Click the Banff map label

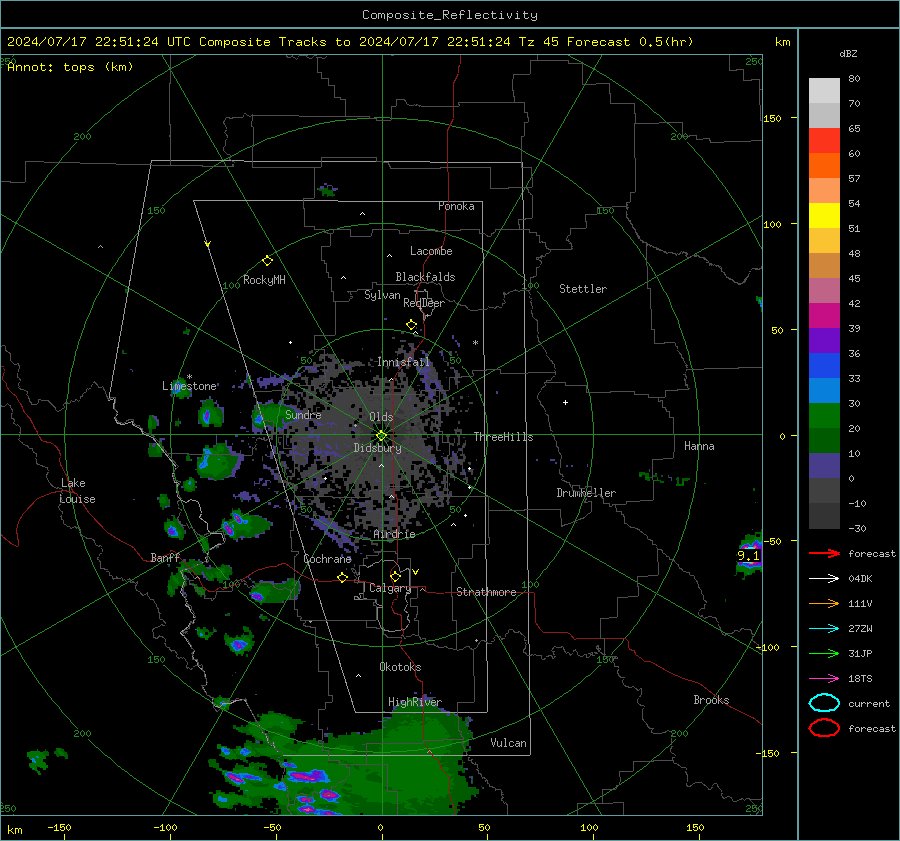[165, 557]
